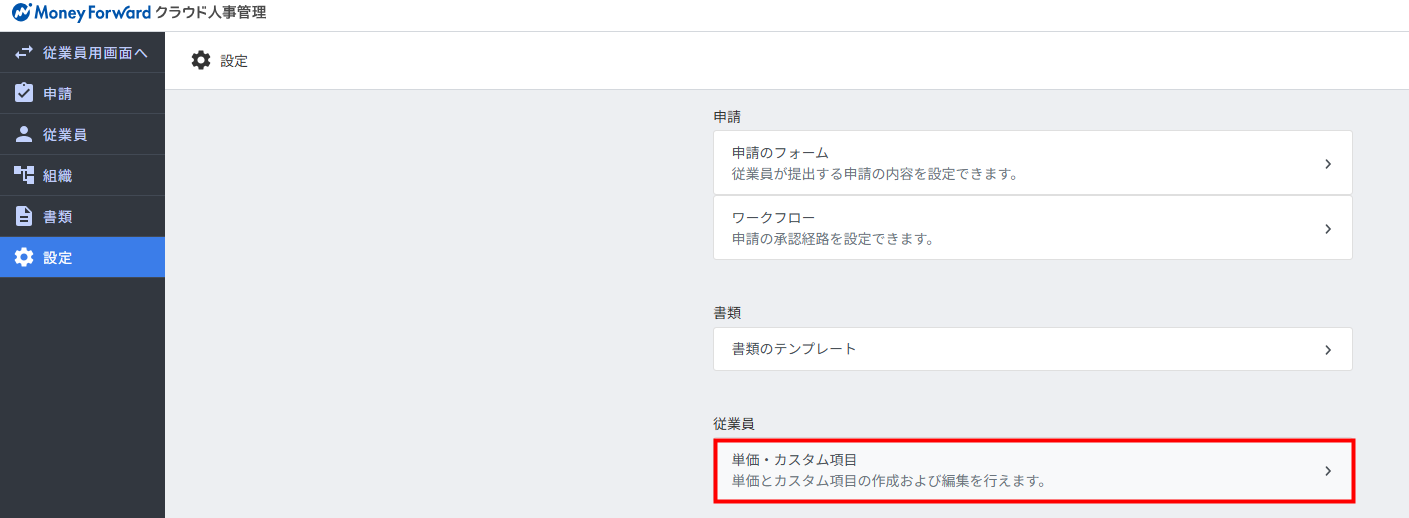
Task: Click the person icon beside 従業員
Action: pos(24,134)
